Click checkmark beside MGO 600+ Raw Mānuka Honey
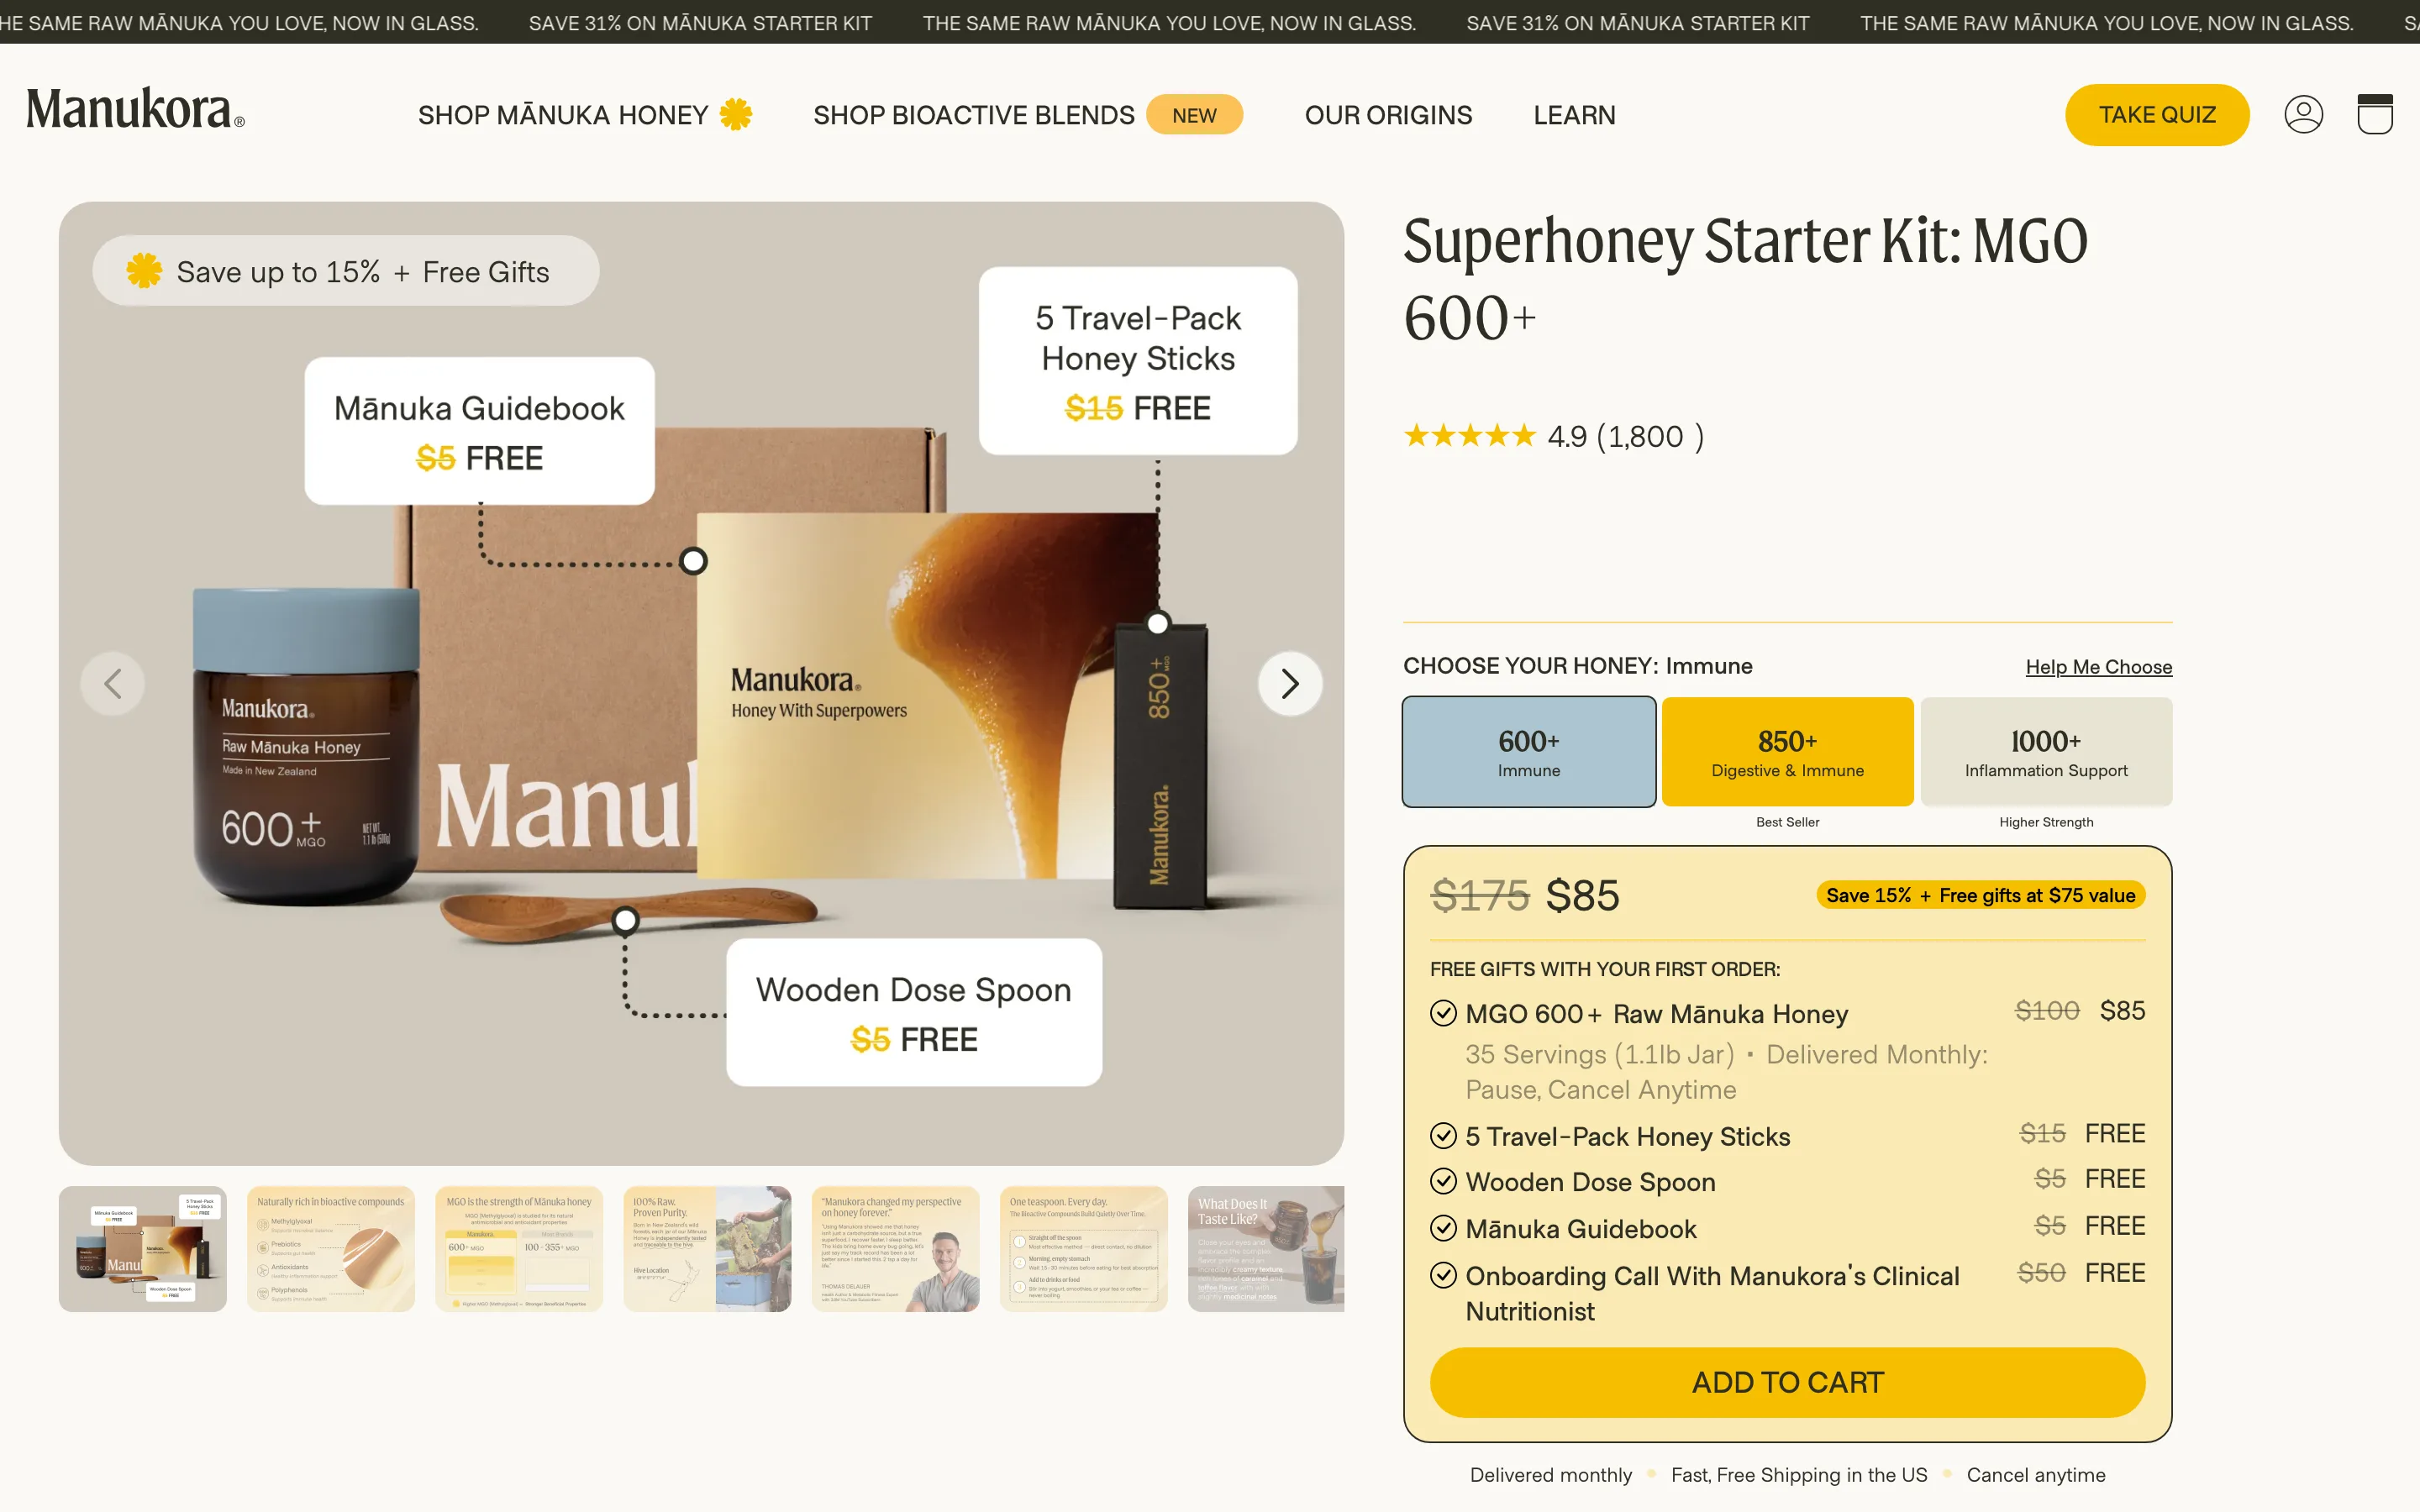 [x=1443, y=1013]
